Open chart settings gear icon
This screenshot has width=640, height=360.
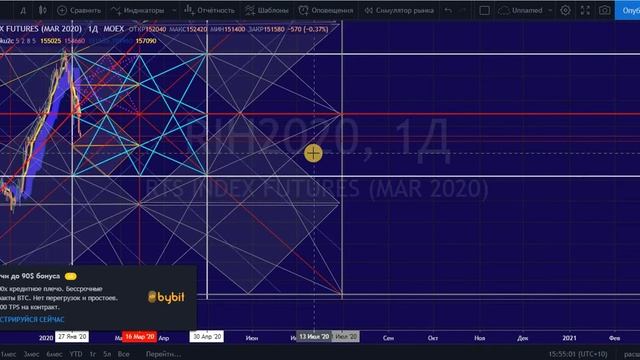565,11
